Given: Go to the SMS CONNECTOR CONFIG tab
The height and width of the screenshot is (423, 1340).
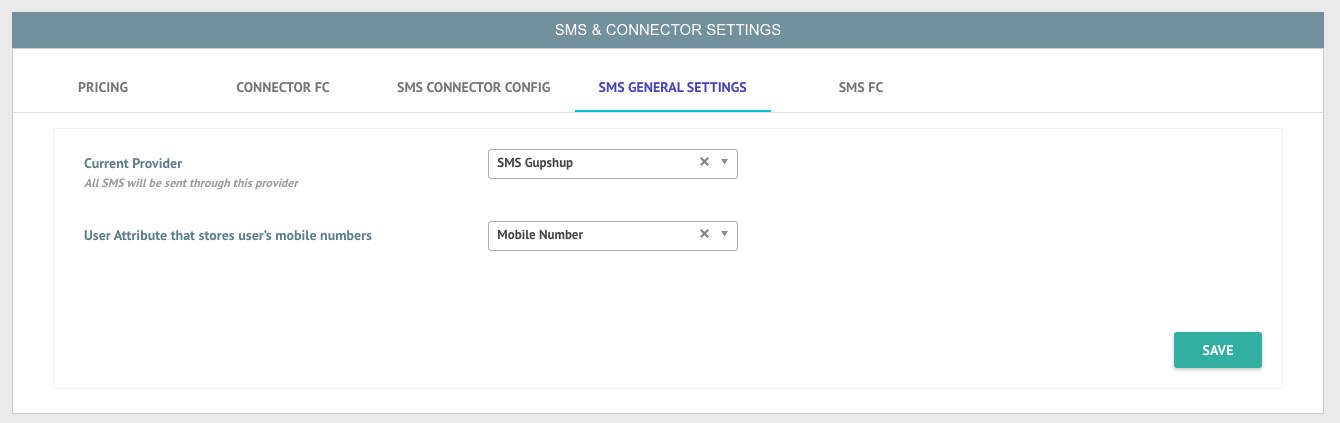Looking at the screenshot, I should [474, 87].
